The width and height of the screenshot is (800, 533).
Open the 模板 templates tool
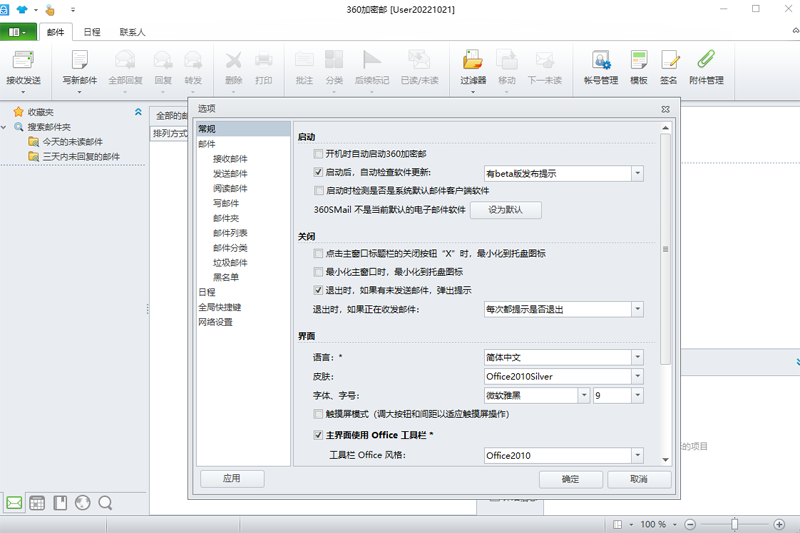point(639,60)
